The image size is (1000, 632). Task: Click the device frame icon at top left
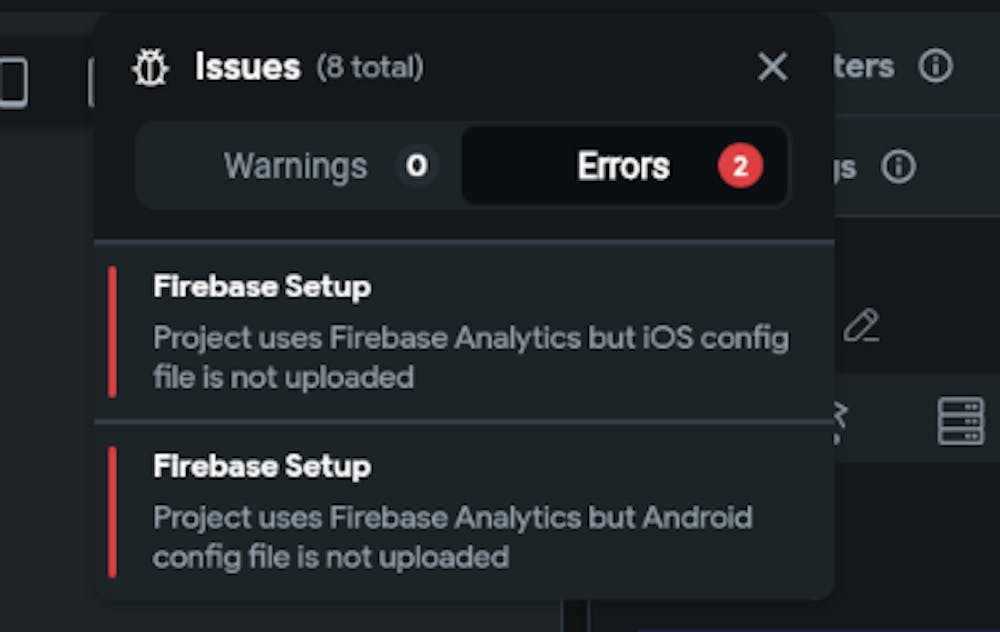(13, 82)
